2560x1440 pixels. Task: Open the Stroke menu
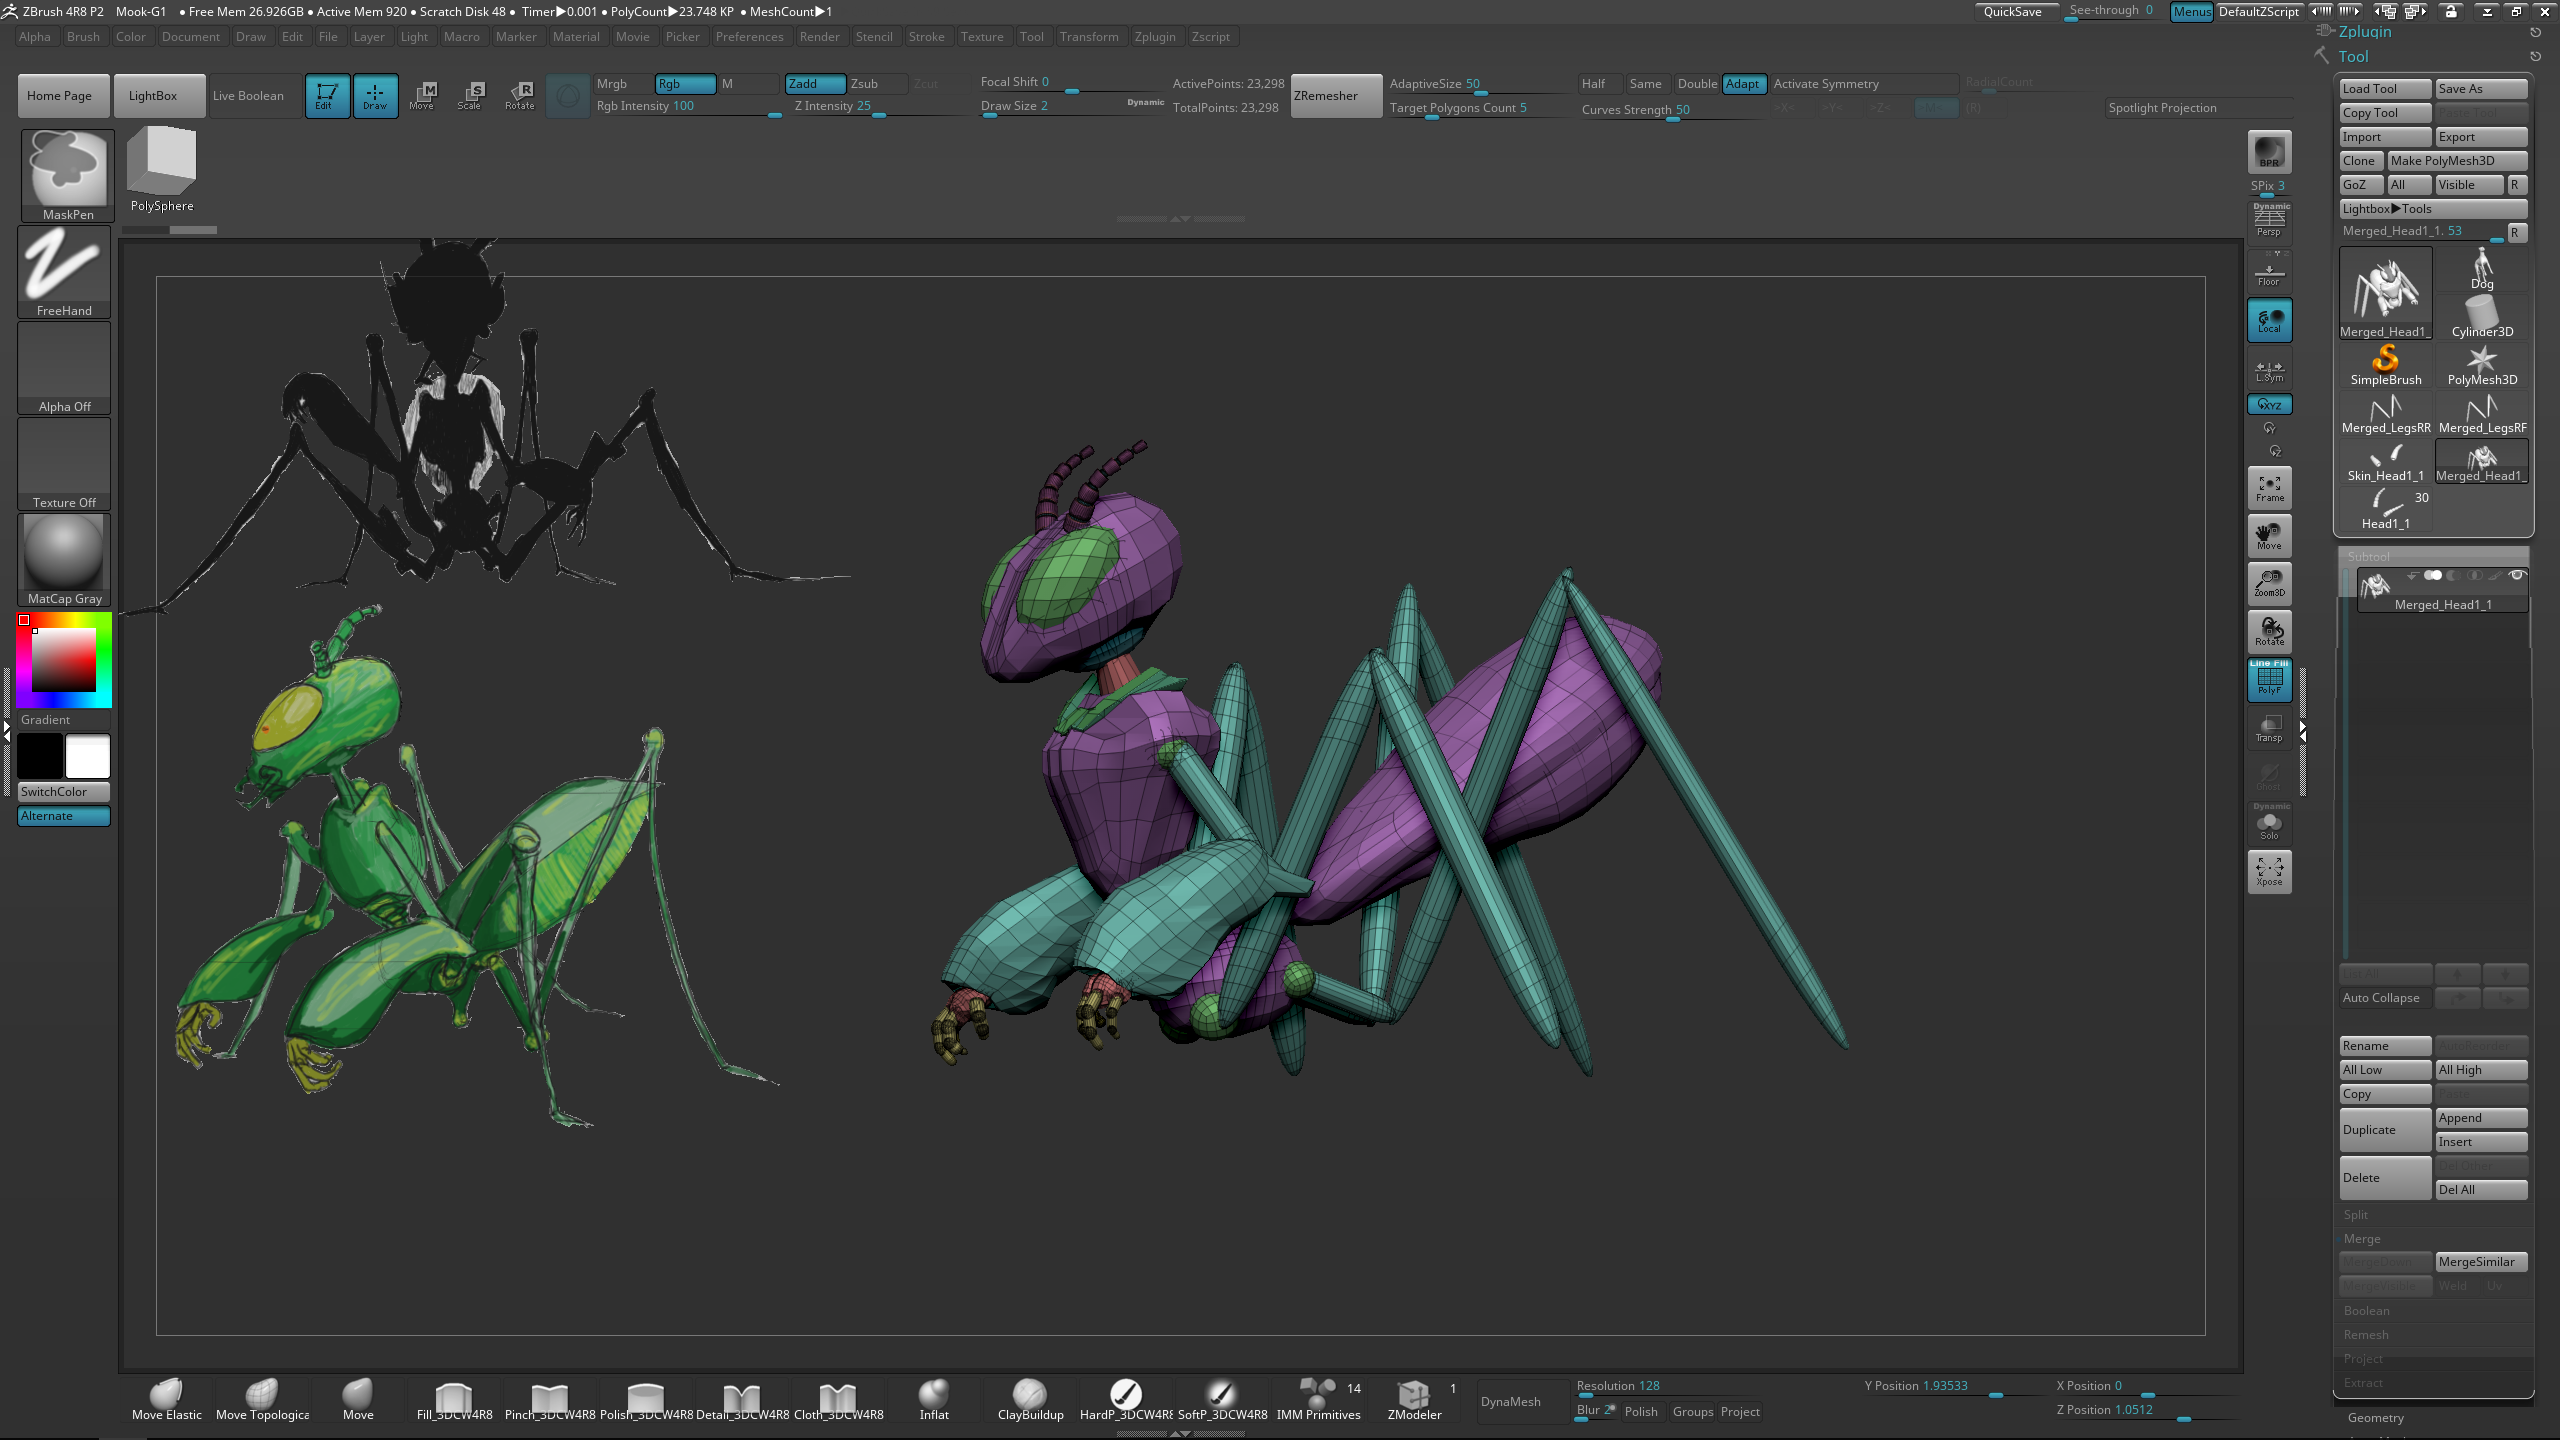[926, 37]
